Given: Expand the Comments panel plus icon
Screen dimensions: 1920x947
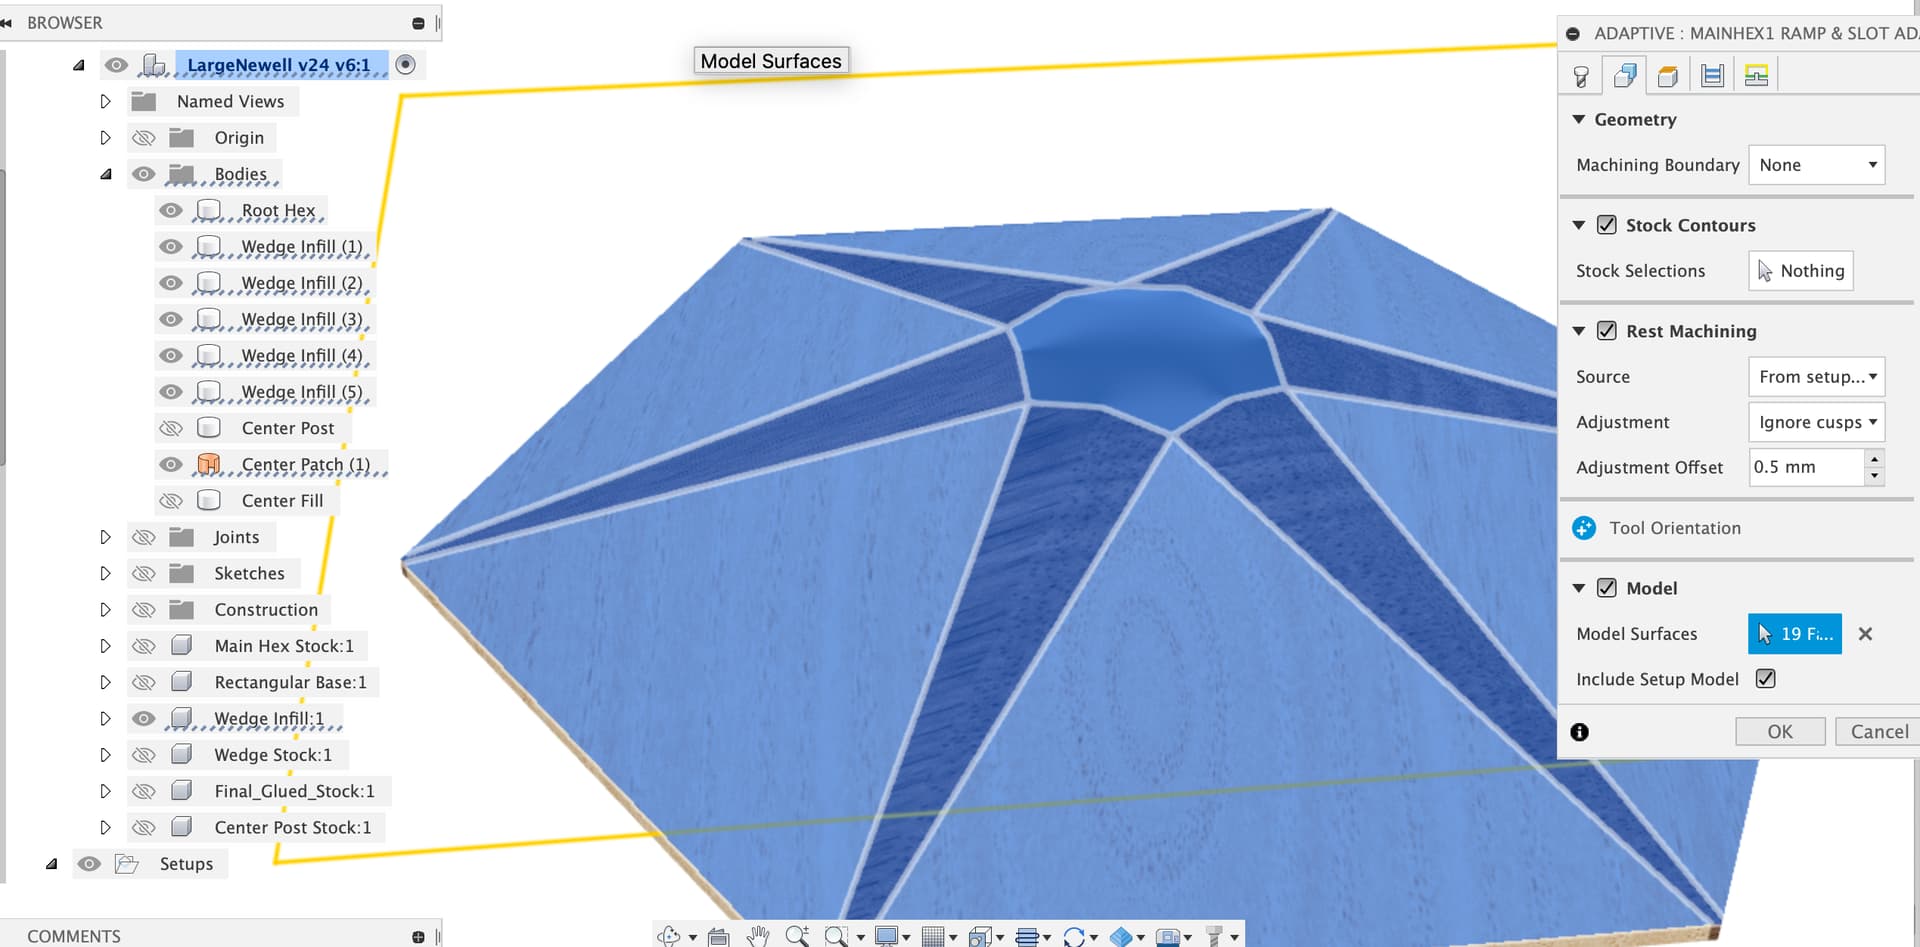Looking at the screenshot, I should tap(418, 936).
